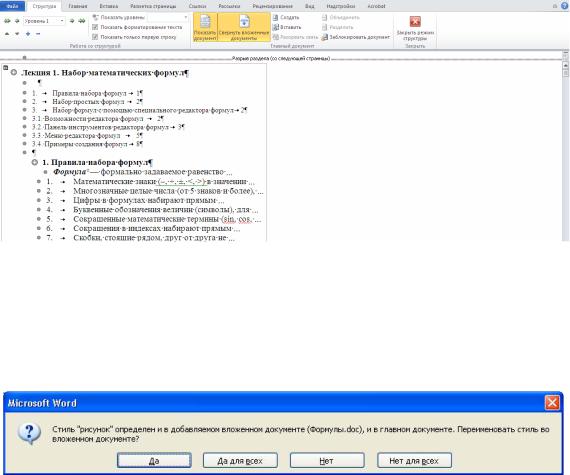Click TOC line Набор простых формул
570x475 pixels.
click(88, 102)
